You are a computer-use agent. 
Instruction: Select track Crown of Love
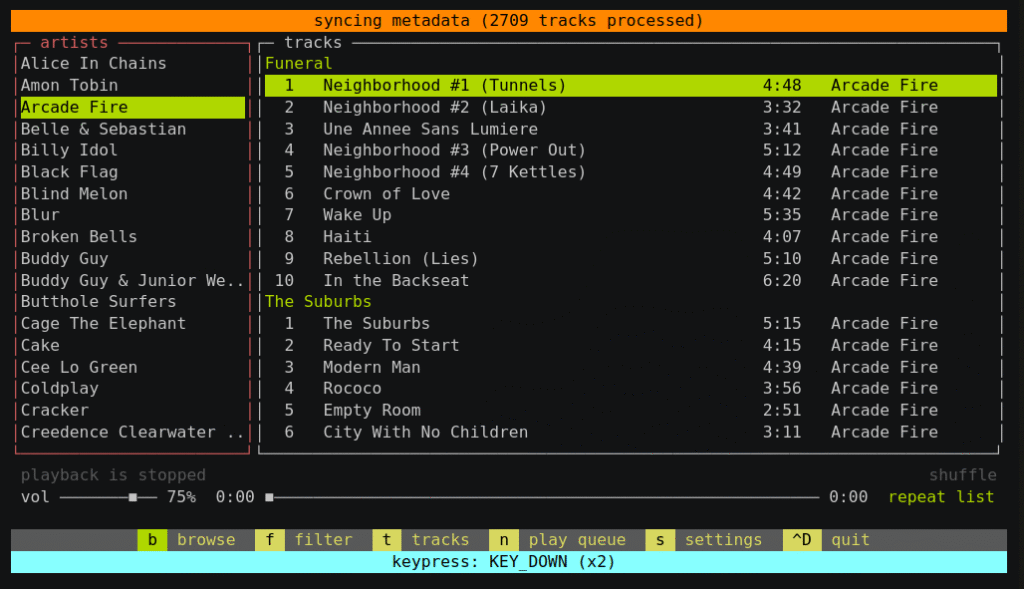coord(631,194)
